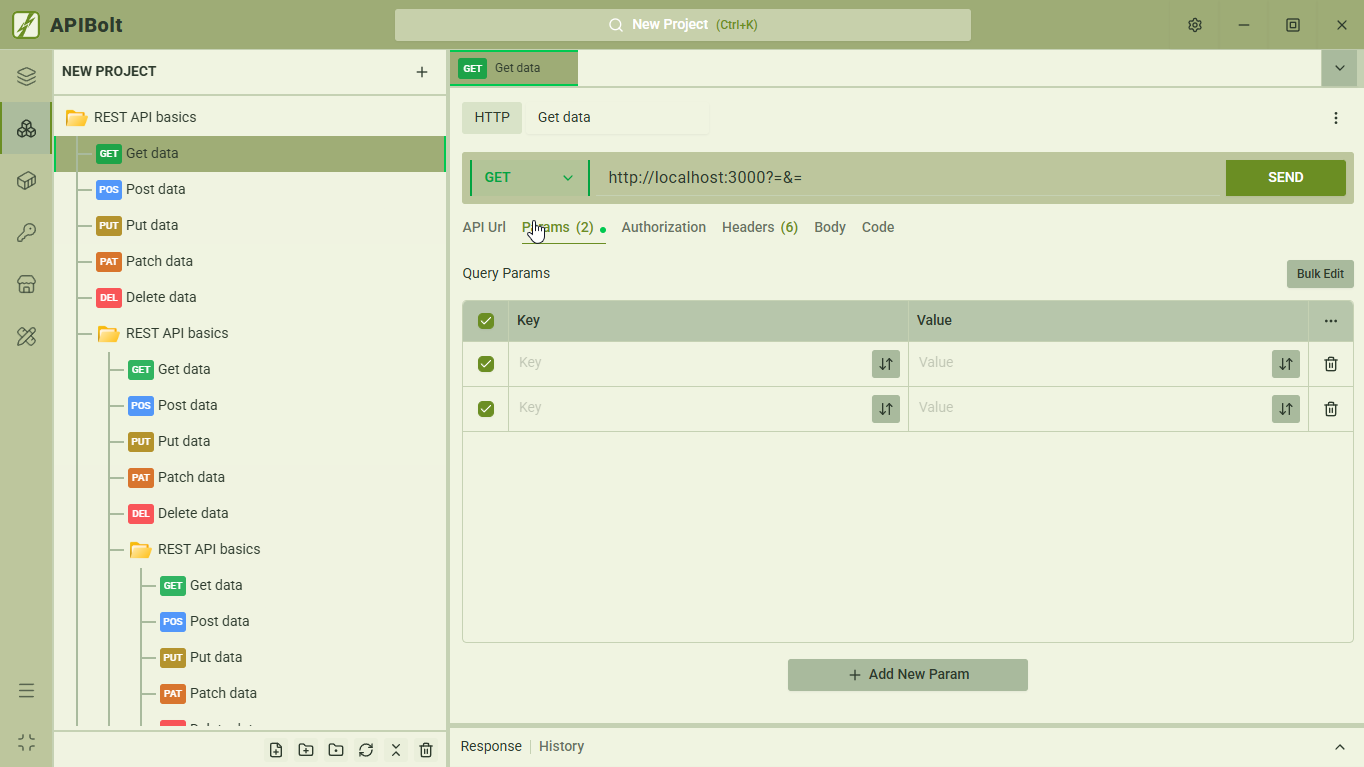Switch to the Headers tab

[x=759, y=228]
